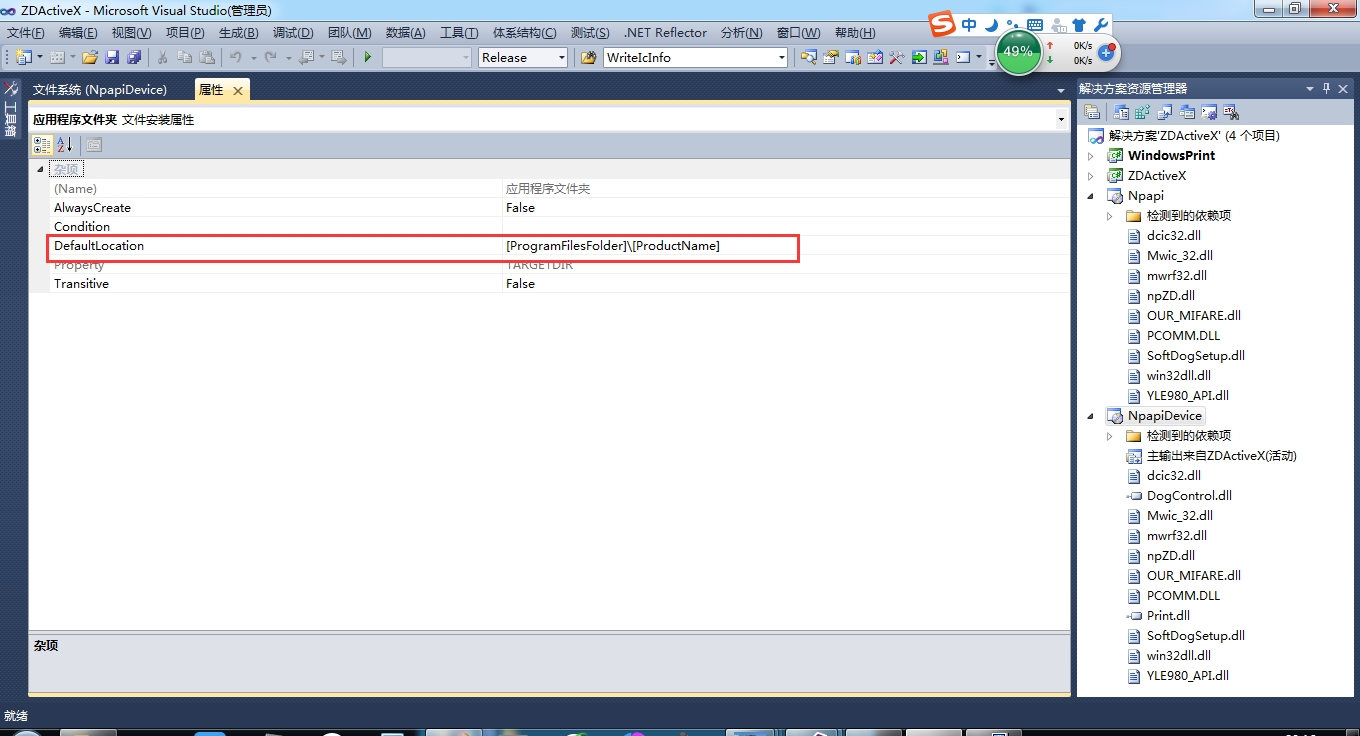The height and width of the screenshot is (736, 1360).
Task: Close the 属性 tab
Action: click(x=238, y=91)
